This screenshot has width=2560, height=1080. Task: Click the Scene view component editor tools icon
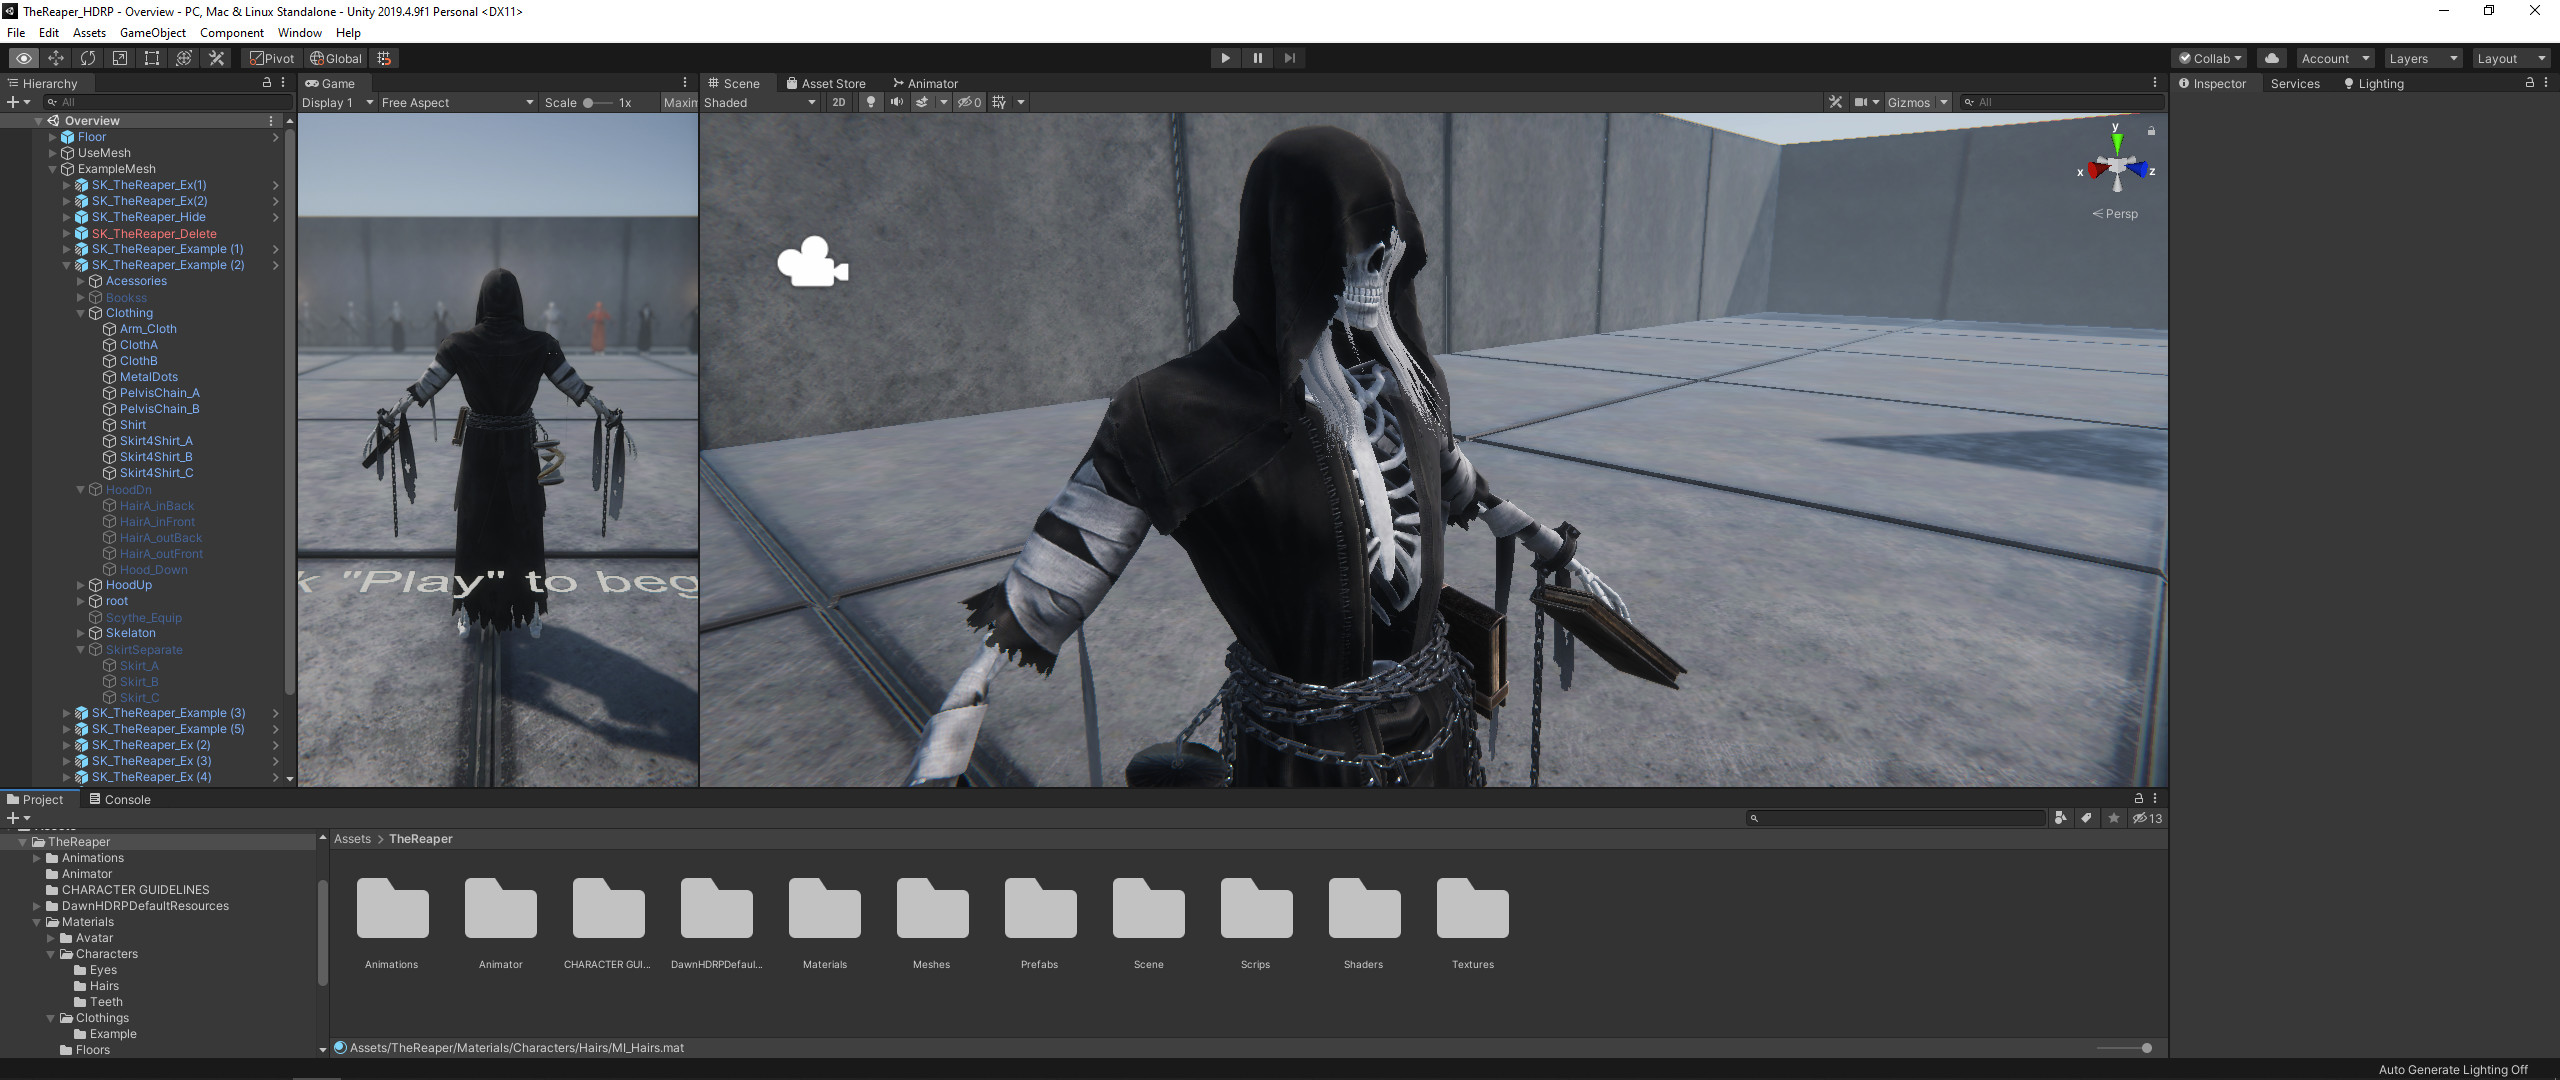(1835, 102)
